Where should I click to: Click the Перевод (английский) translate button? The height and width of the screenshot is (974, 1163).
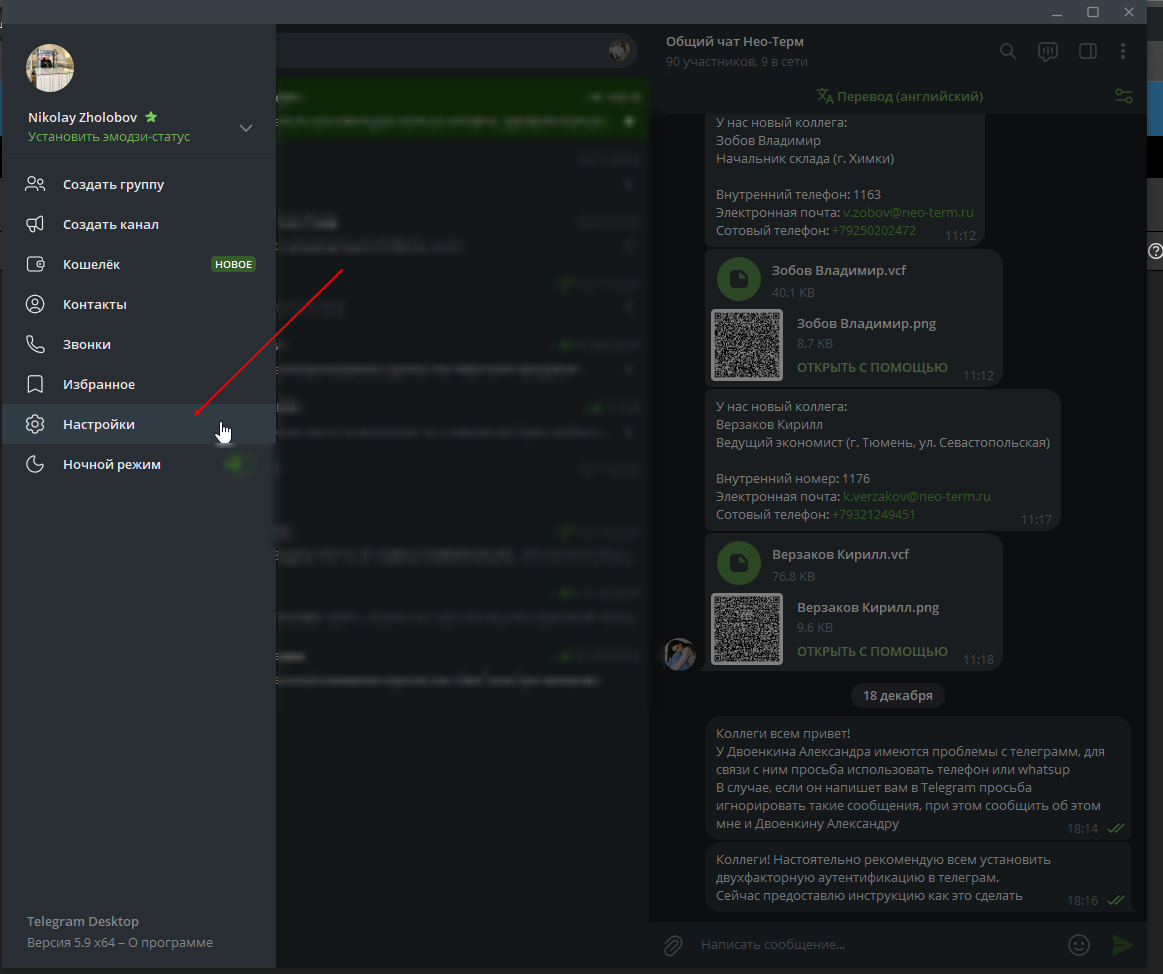900,96
